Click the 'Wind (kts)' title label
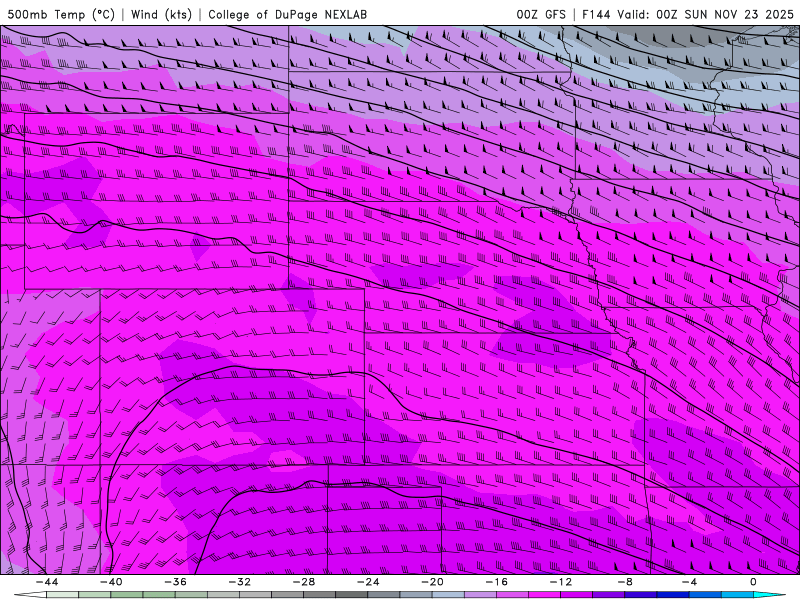This screenshot has width=800, height=600. pyautogui.click(x=161, y=15)
